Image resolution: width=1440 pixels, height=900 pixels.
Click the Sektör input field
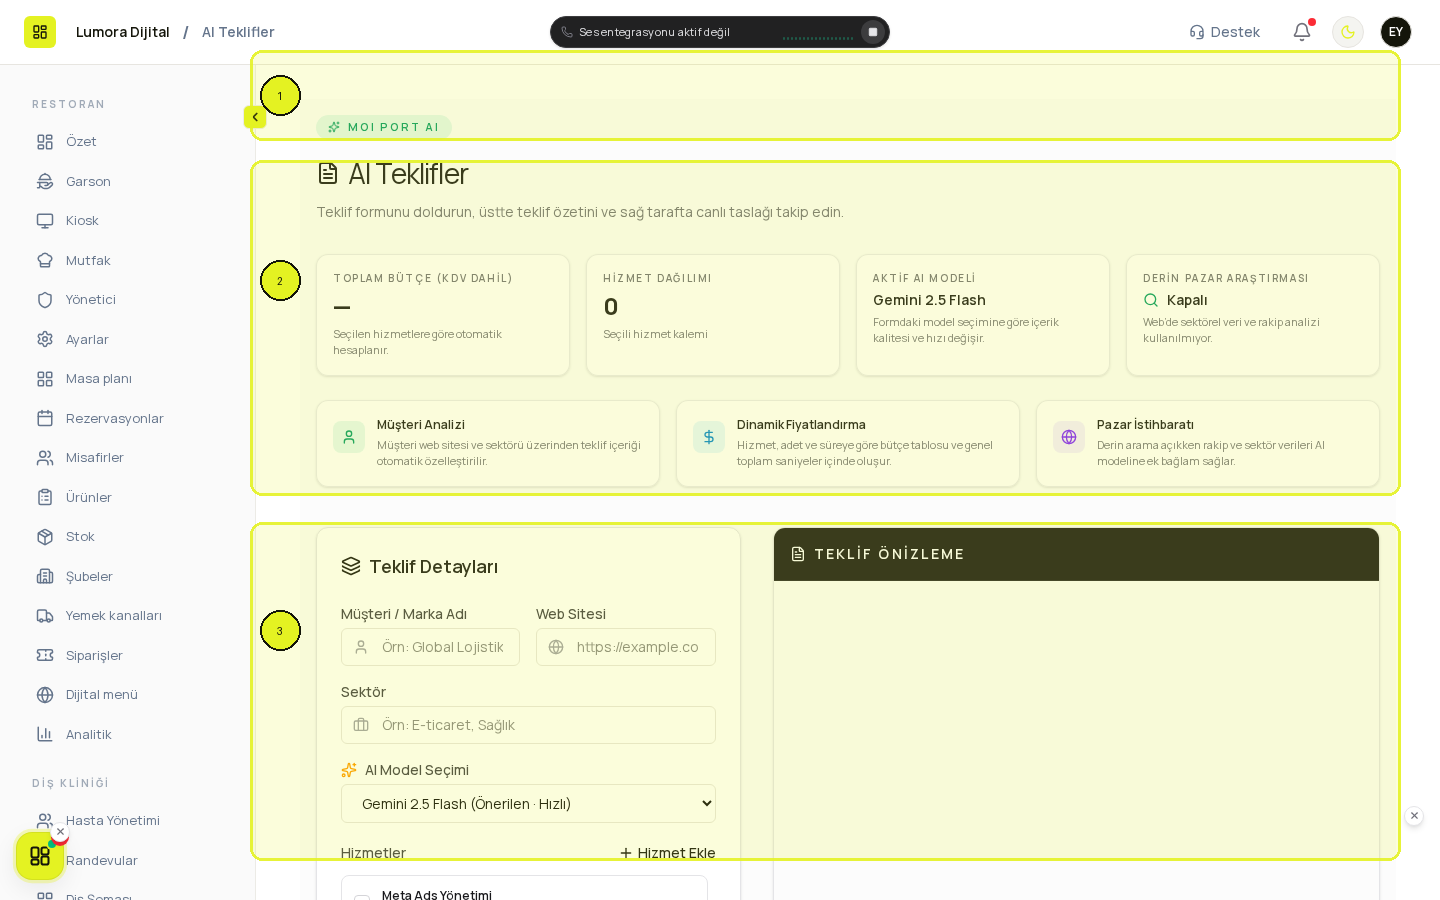(x=528, y=725)
